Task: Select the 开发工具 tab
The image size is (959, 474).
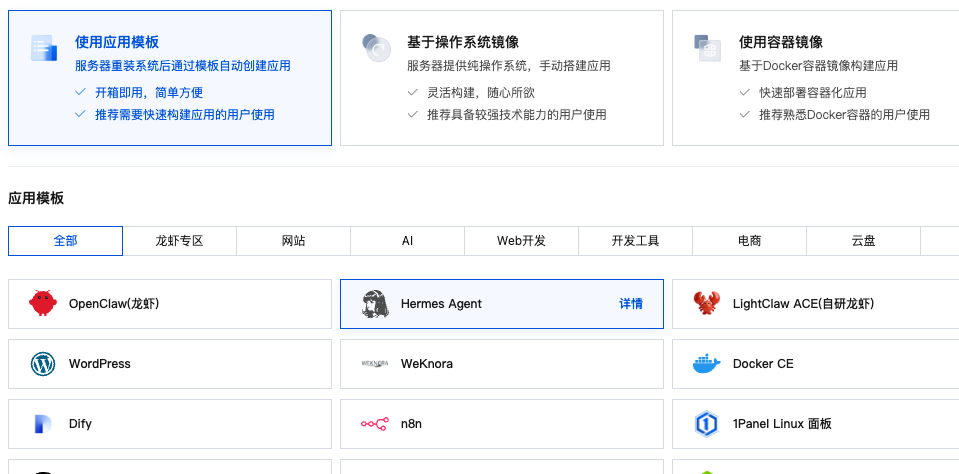Action: click(x=635, y=241)
